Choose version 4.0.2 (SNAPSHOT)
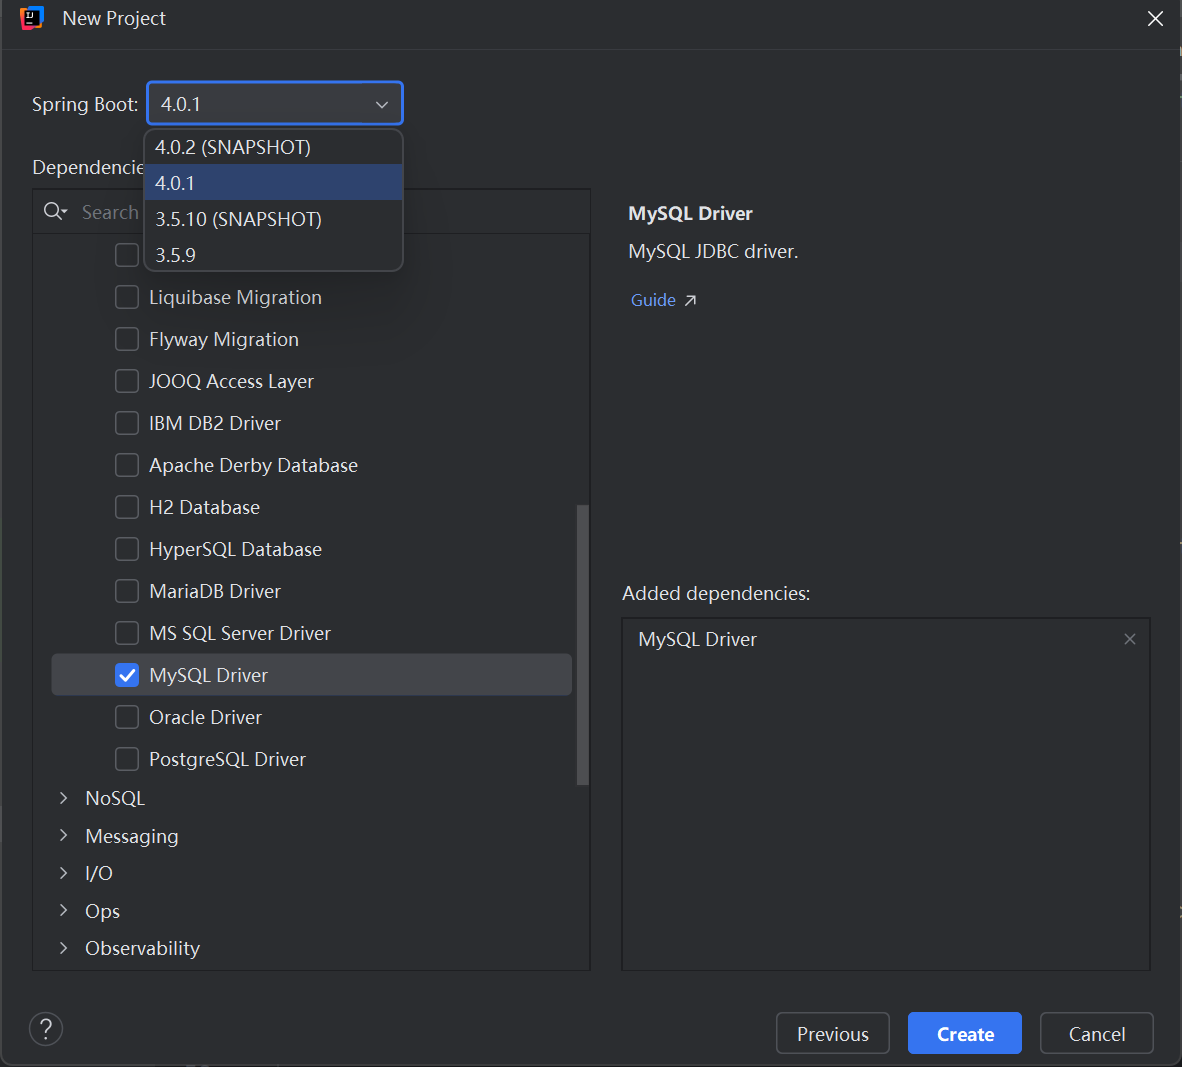Viewport: 1182px width, 1067px height. [x=273, y=147]
